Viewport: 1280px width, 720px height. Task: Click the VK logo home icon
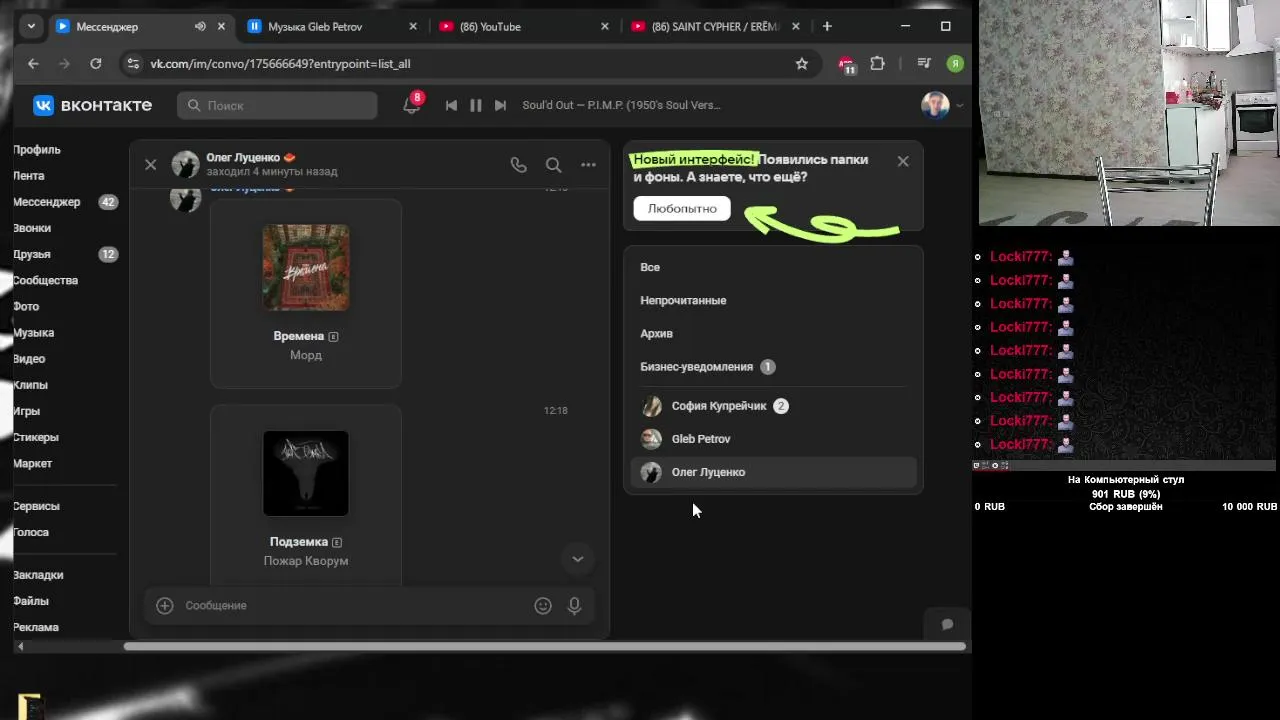43,105
